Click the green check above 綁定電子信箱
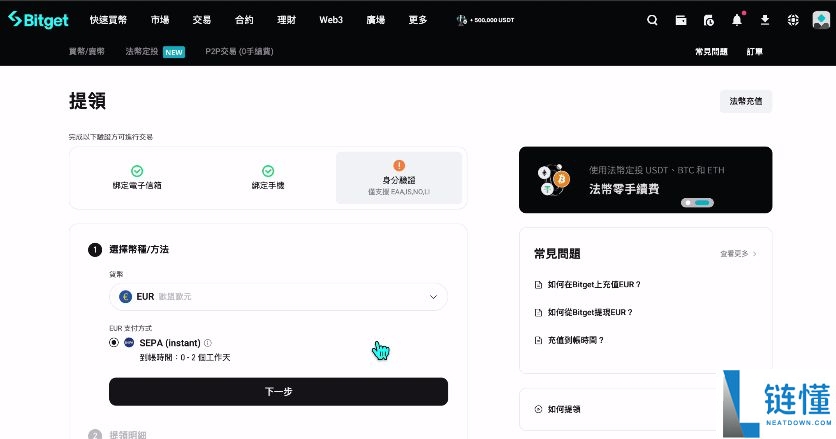The height and width of the screenshot is (439, 836). pyautogui.click(x=137, y=171)
